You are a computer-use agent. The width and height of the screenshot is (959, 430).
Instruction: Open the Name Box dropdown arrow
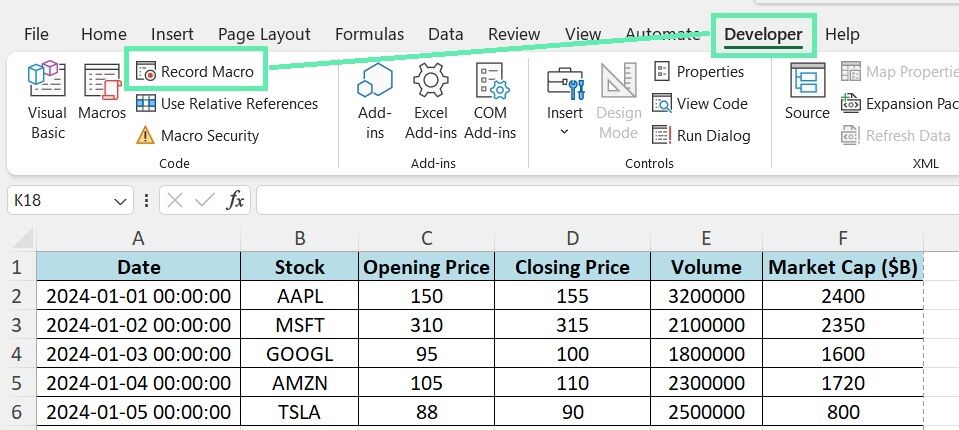pyautogui.click(x=120, y=201)
